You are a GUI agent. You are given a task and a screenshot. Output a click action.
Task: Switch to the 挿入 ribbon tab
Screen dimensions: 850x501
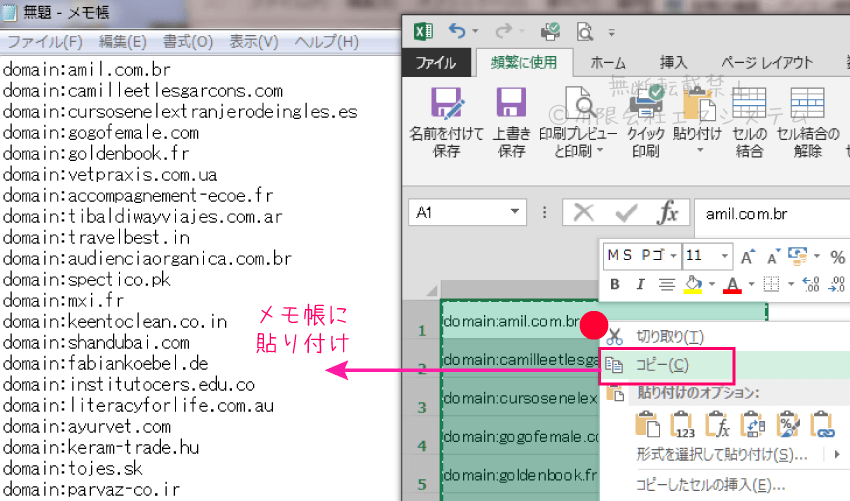click(x=673, y=63)
